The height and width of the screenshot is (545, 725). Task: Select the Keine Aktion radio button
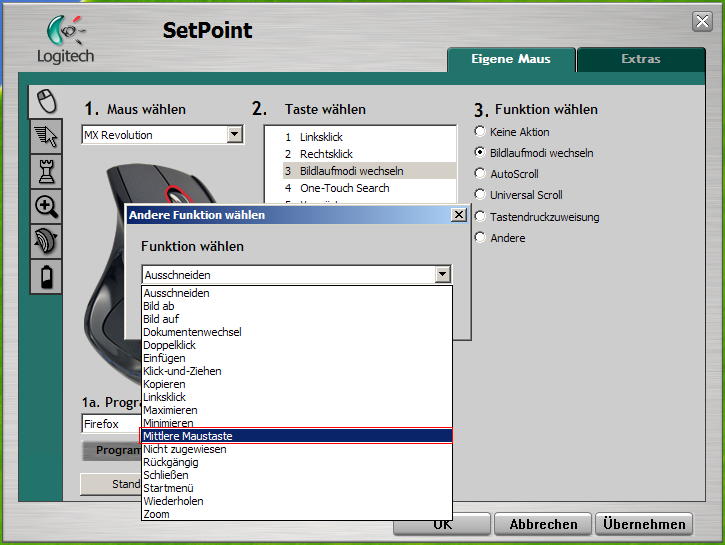pos(480,132)
